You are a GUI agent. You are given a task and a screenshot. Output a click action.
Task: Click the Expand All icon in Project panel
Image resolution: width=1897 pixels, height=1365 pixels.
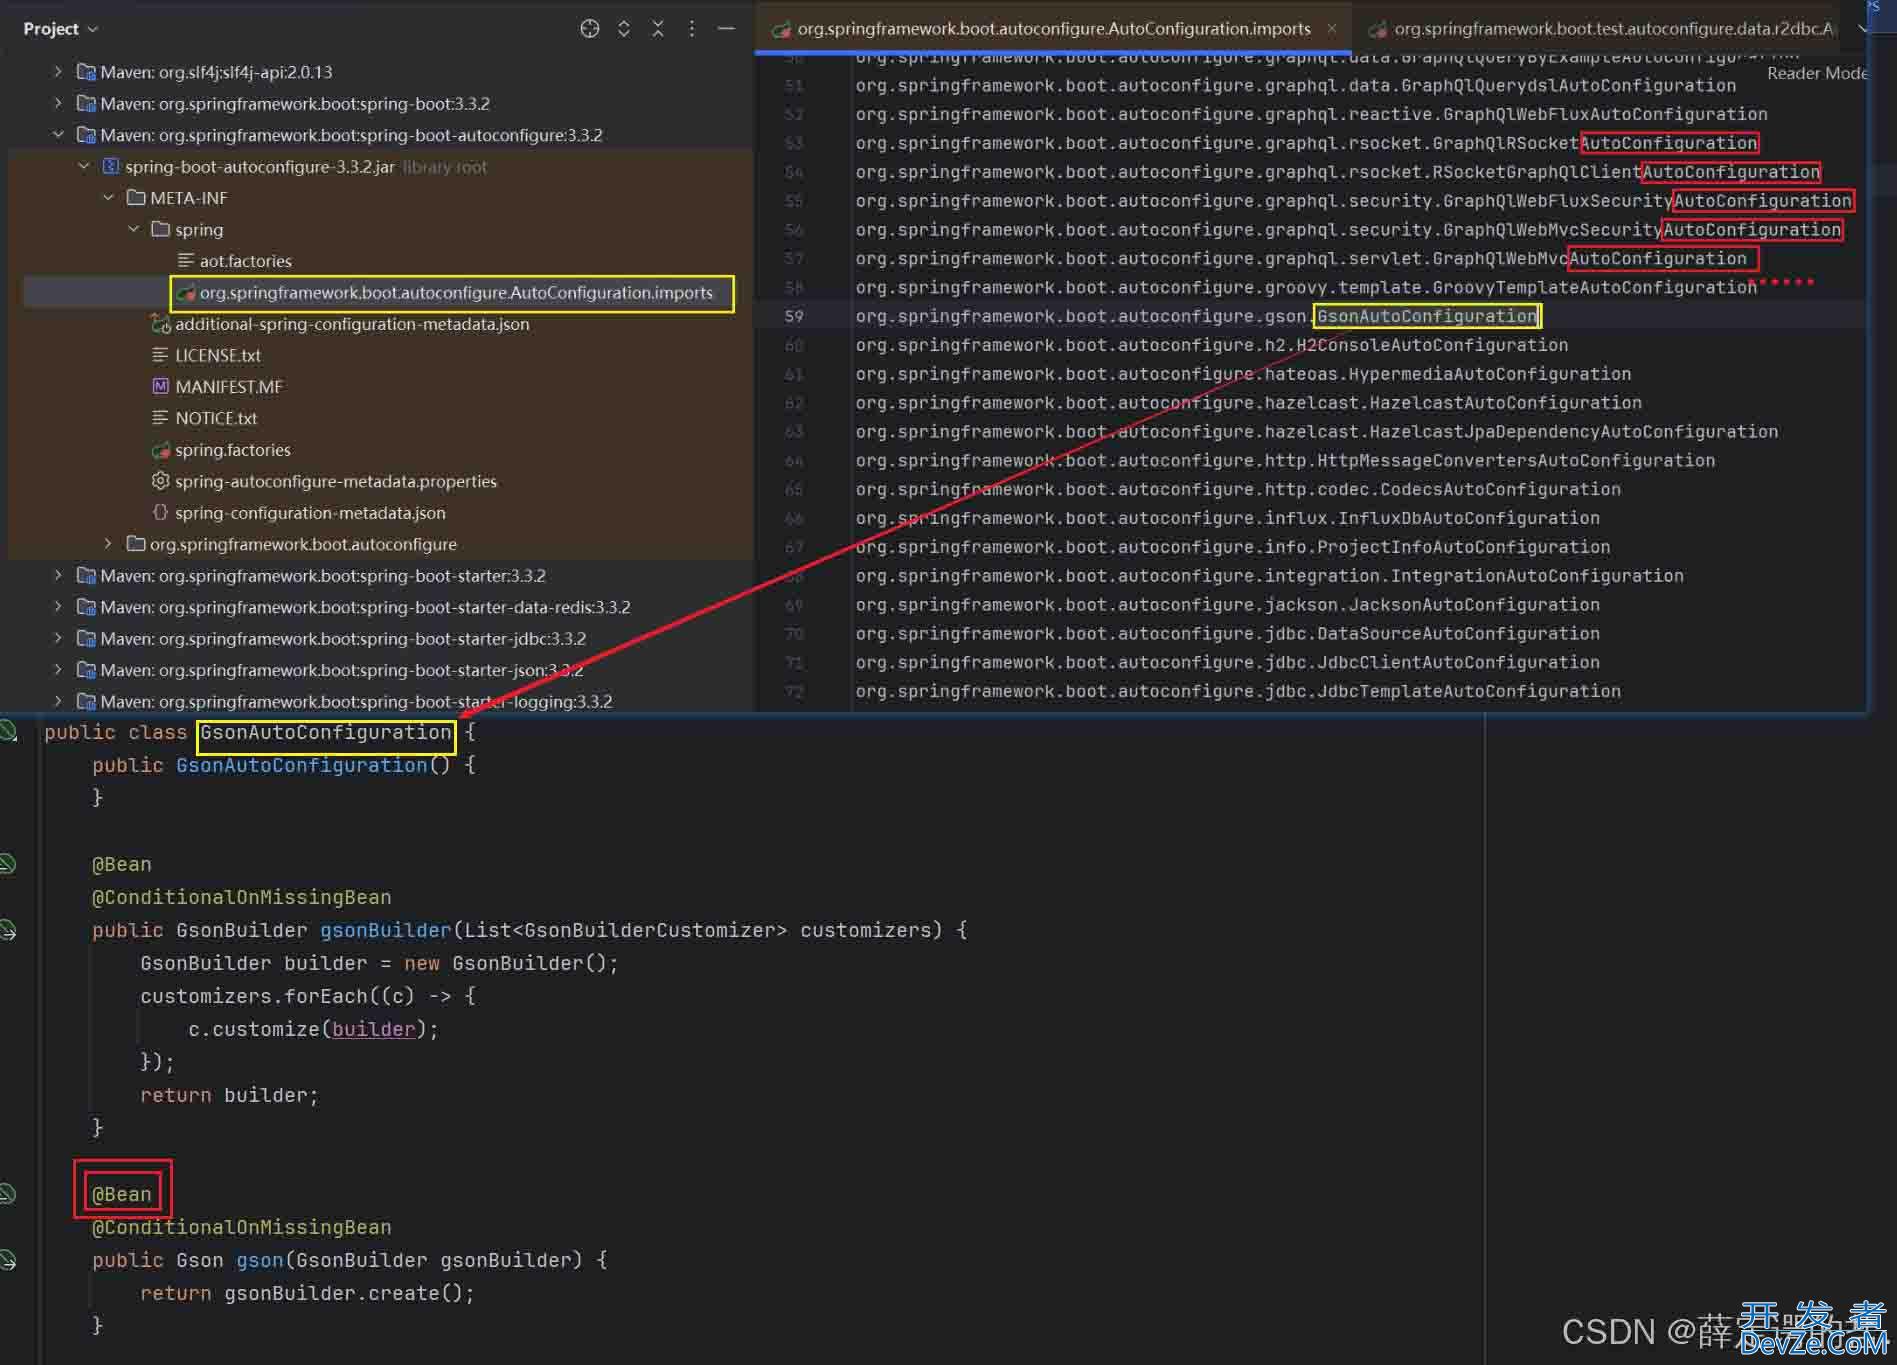pyautogui.click(x=624, y=29)
